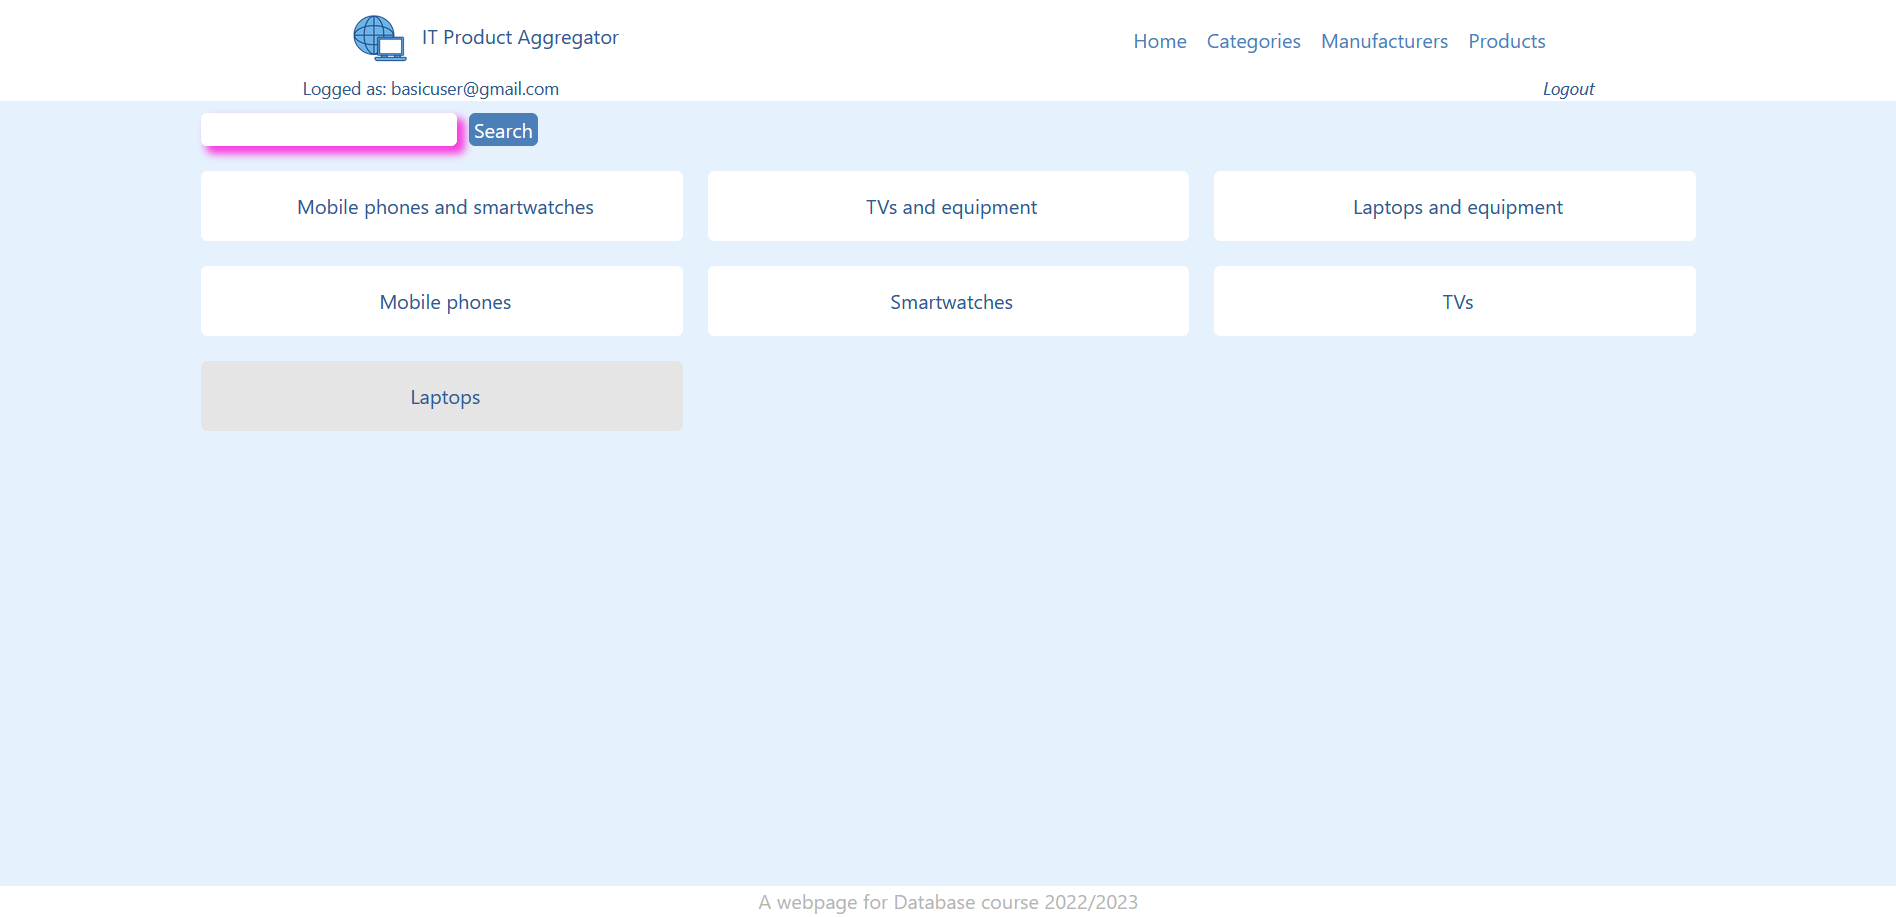Log out using the Logout link

tap(1567, 89)
